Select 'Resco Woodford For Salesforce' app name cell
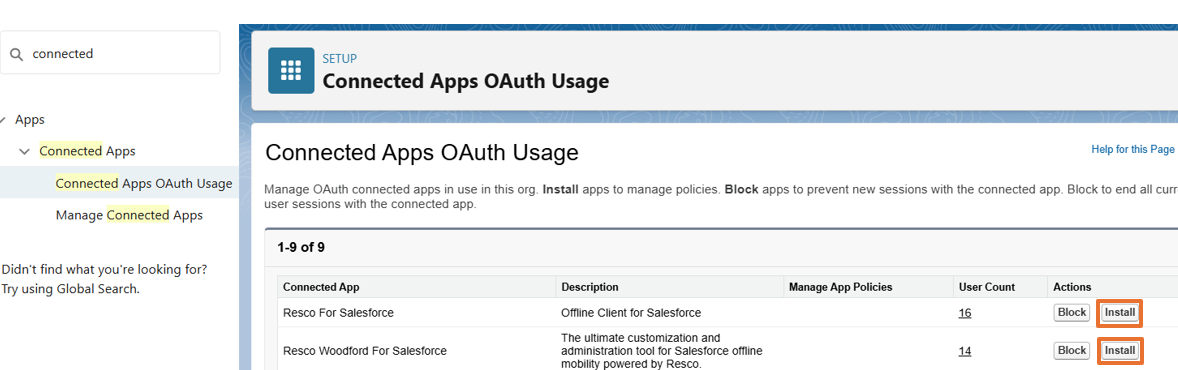Image resolution: width=1178 pixels, height=370 pixels. pyautogui.click(x=365, y=350)
